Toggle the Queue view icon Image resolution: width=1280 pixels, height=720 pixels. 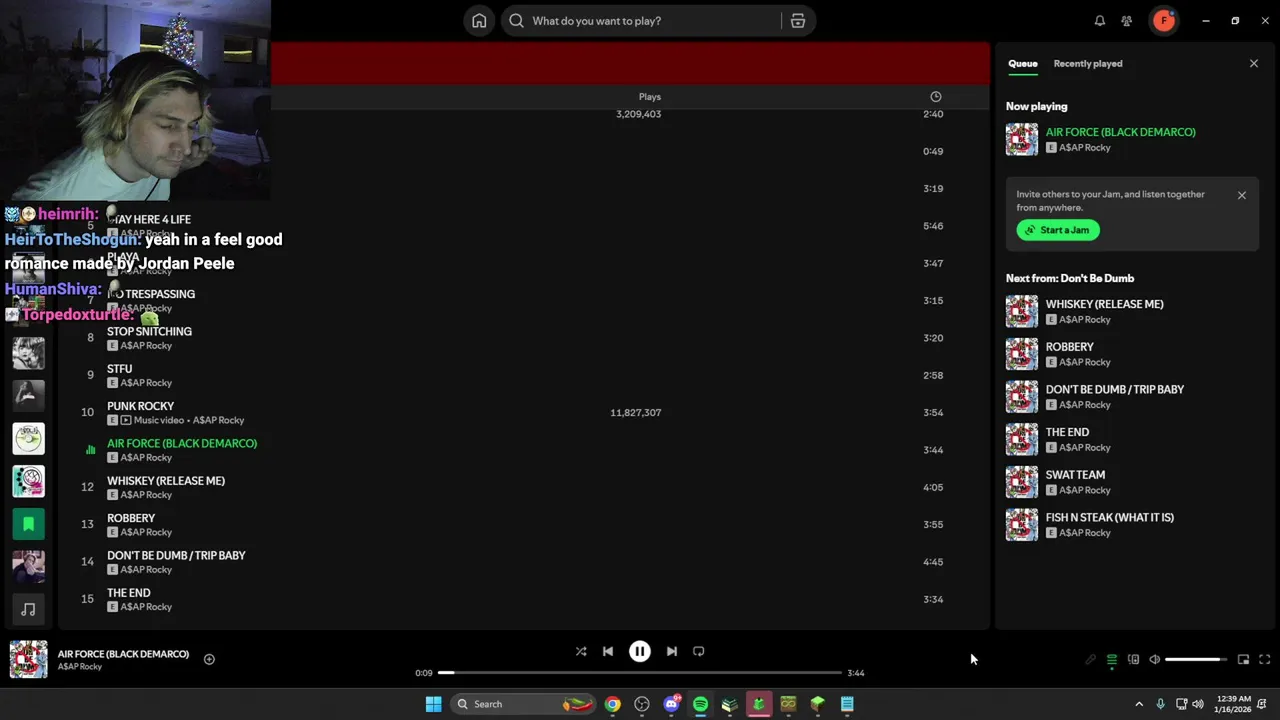[x=1112, y=660]
